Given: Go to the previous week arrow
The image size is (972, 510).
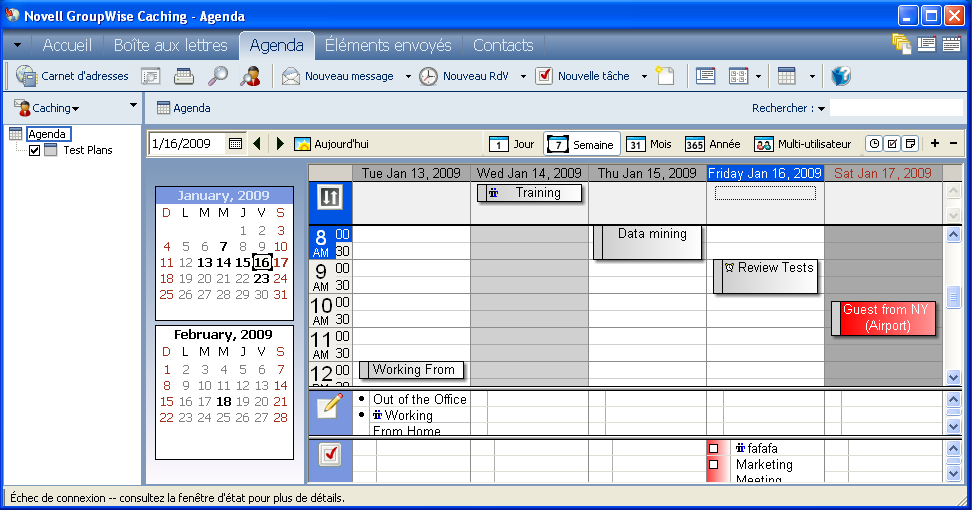Looking at the screenshot, I should [257, 144].
